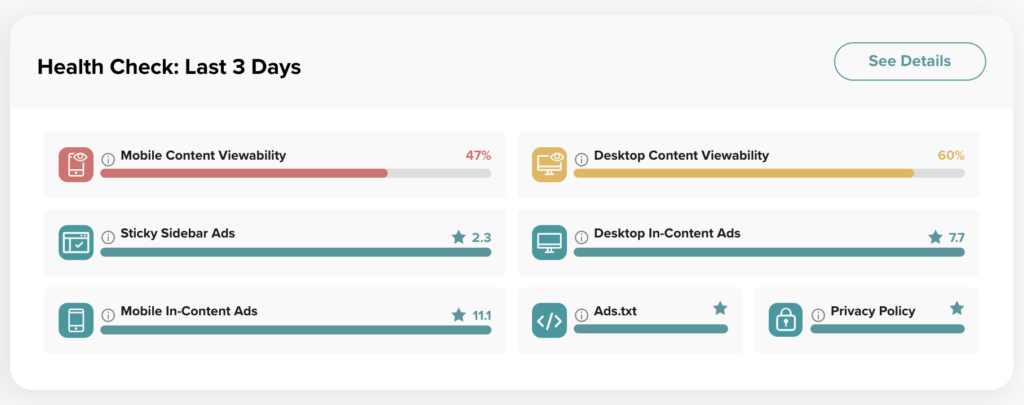This screenshot has height=405, width=1024.
Task: Show info for Sticky Sidebar Ads
Action: click(108, 235)
